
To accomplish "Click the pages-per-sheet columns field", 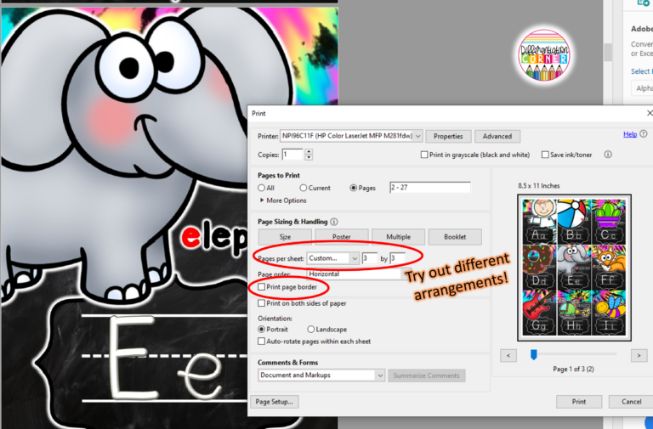I will pyautogui.click(x=370, y=258).
